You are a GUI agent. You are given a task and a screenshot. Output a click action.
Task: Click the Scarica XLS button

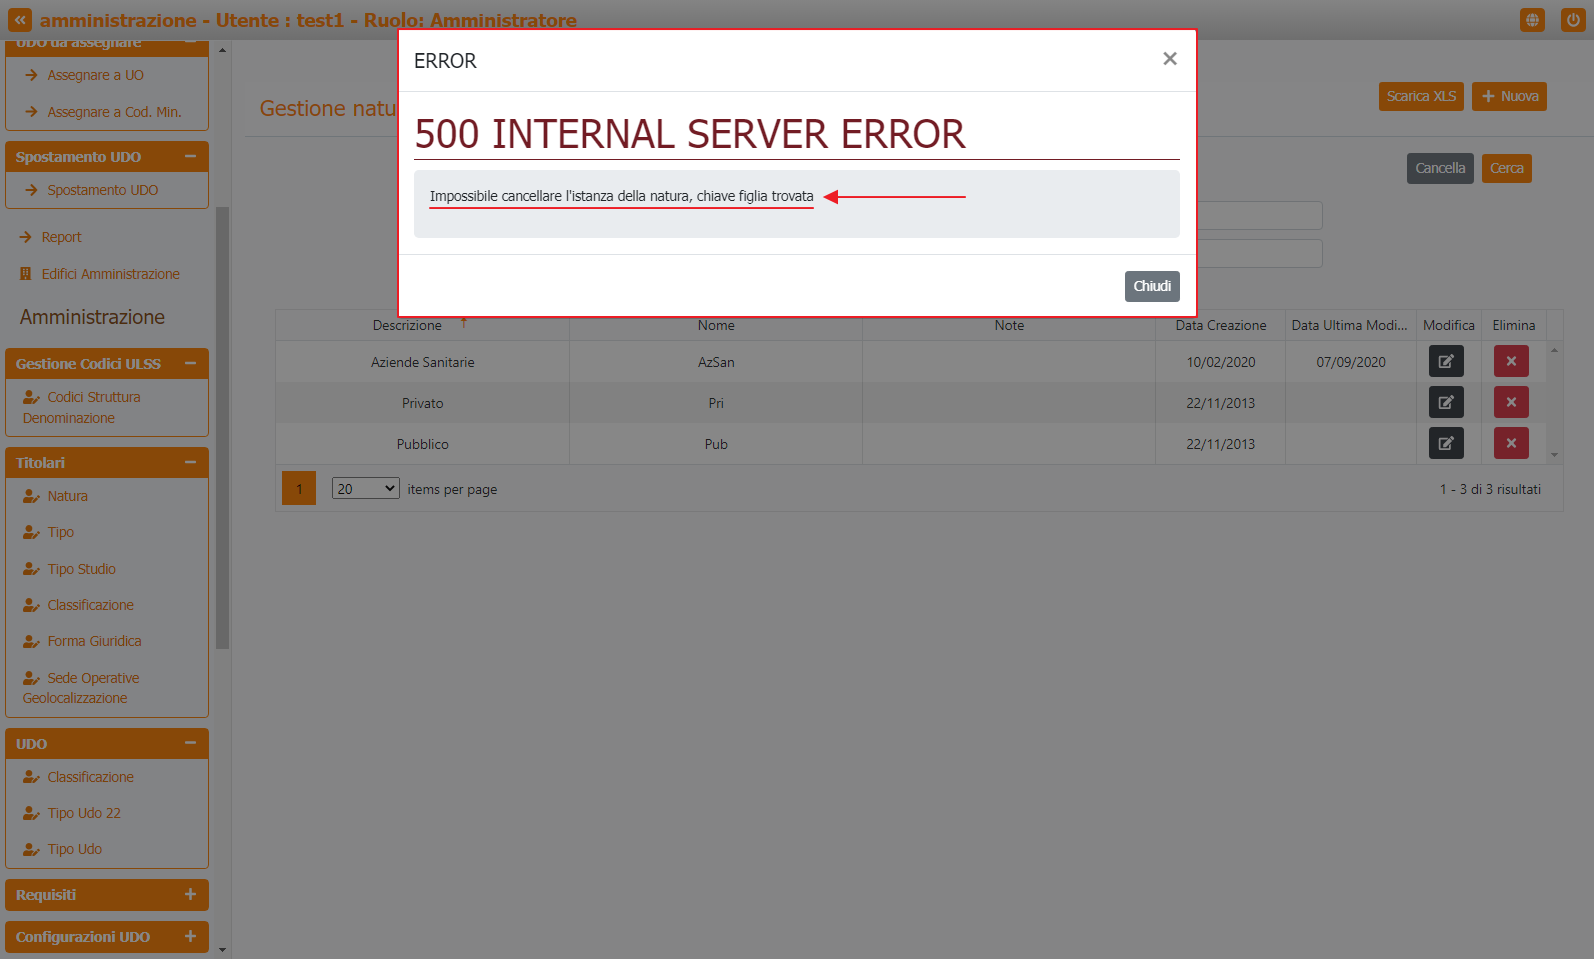pyautogui.click(x=1420, y=96)
